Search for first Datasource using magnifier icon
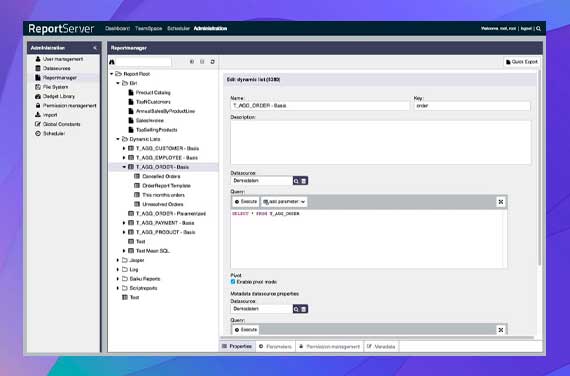570x376 pixels. pos(296,181)
